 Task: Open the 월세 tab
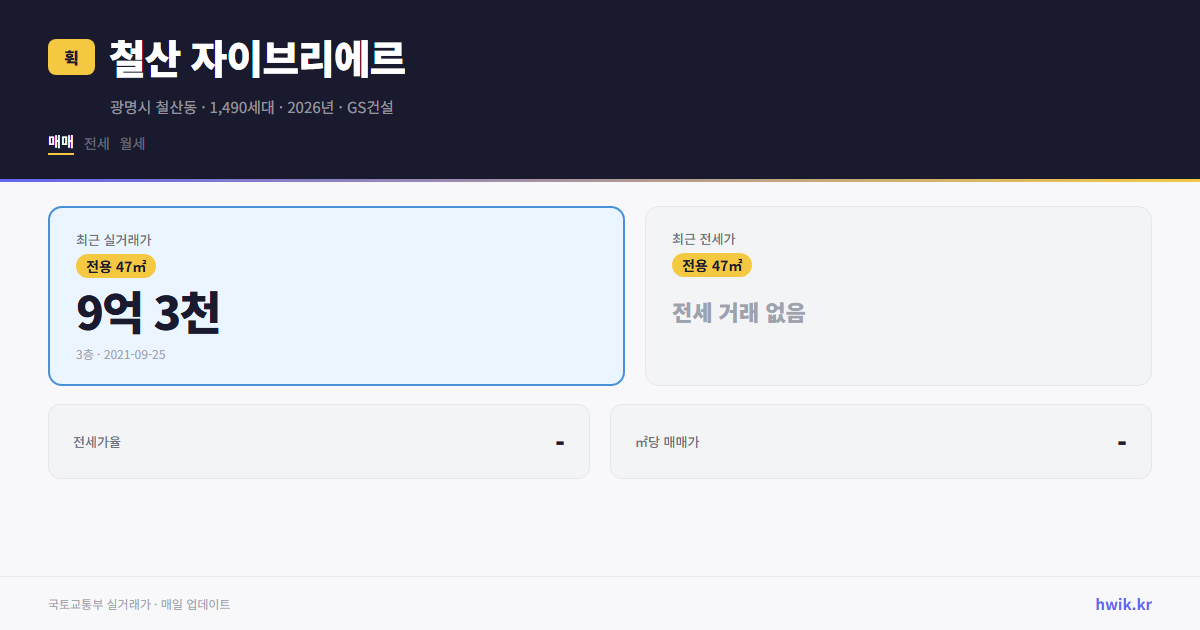click(x=131, y=143)
